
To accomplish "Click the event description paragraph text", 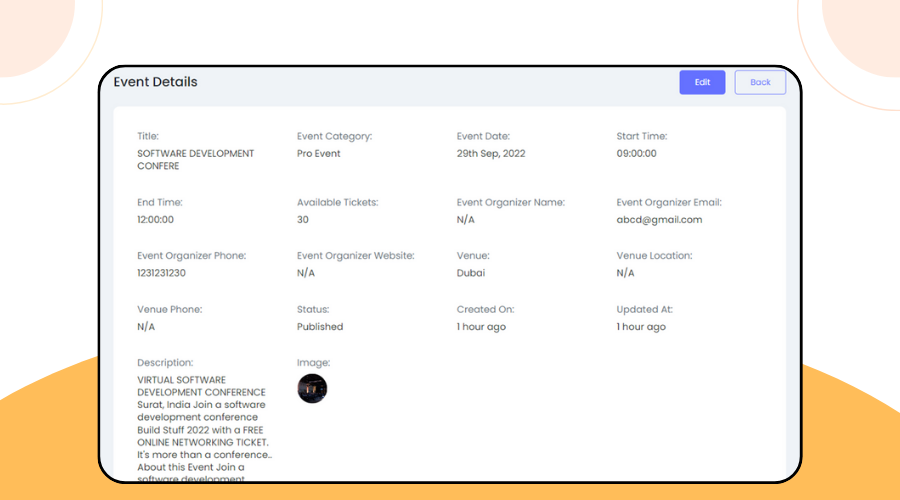I will [203, 423].
